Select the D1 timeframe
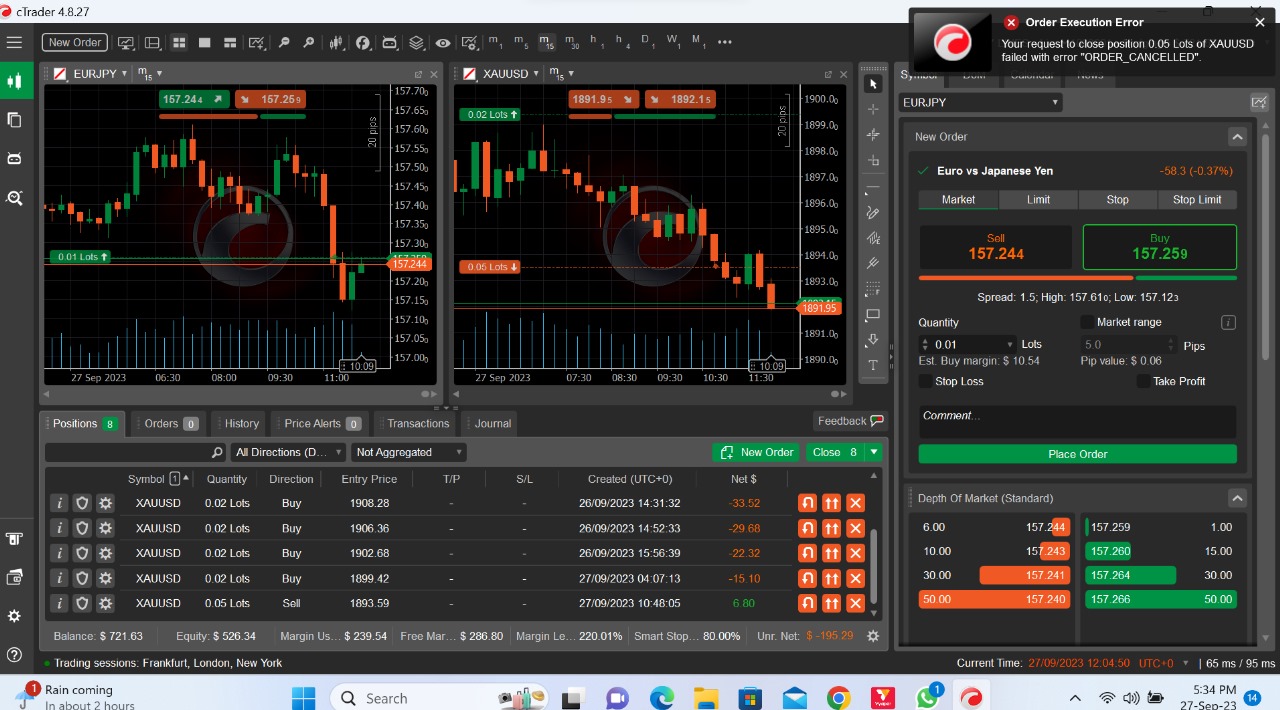 (x=647, y=42)
